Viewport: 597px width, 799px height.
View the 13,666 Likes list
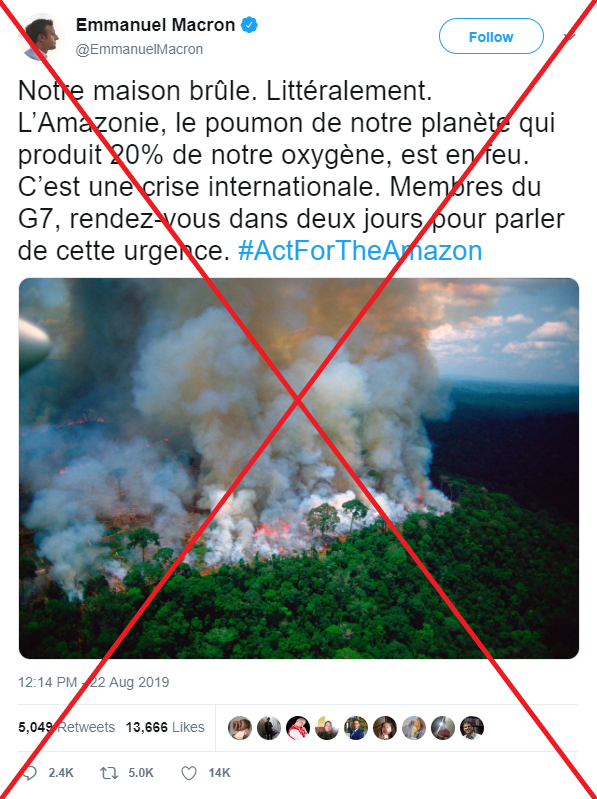165,727
